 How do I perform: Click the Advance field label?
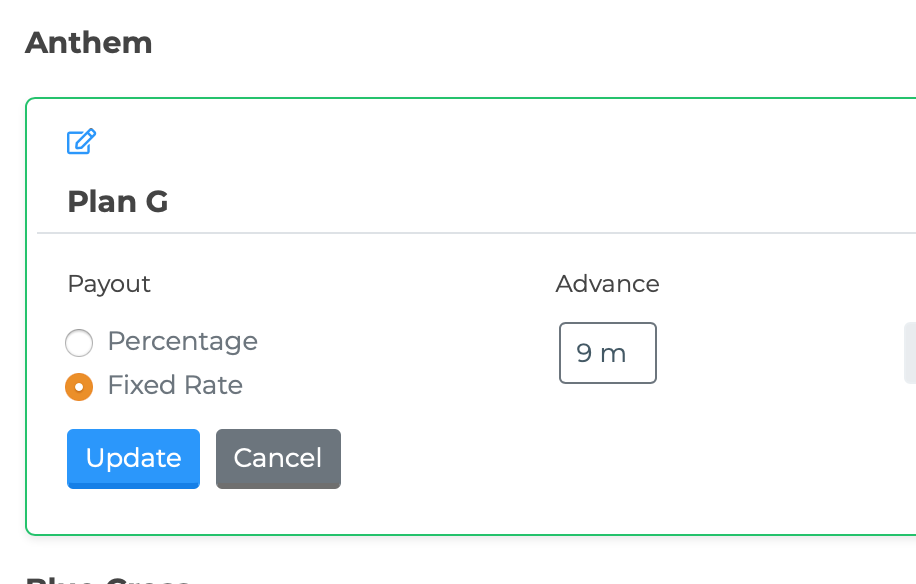click(x=608, y=284)
